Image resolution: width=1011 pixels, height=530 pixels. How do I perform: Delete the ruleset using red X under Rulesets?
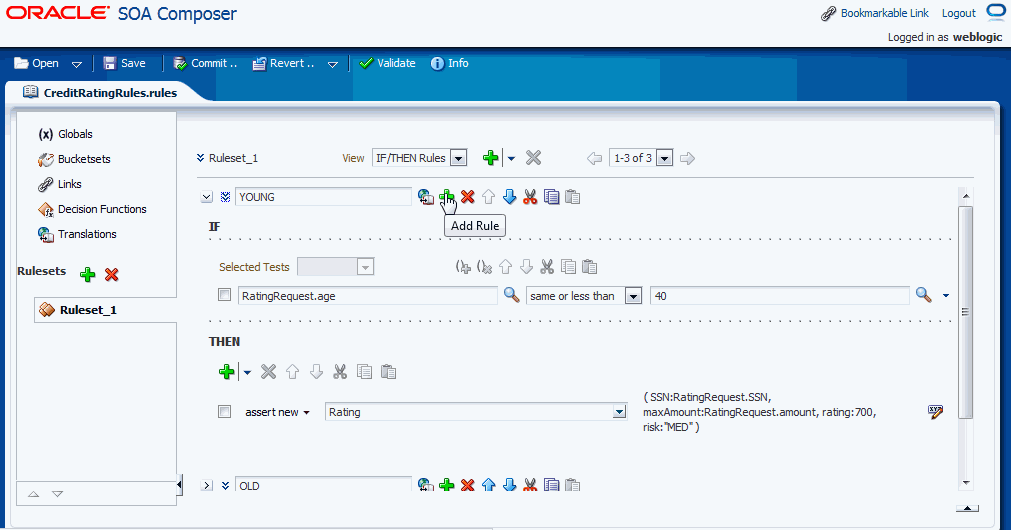point(112,274)
